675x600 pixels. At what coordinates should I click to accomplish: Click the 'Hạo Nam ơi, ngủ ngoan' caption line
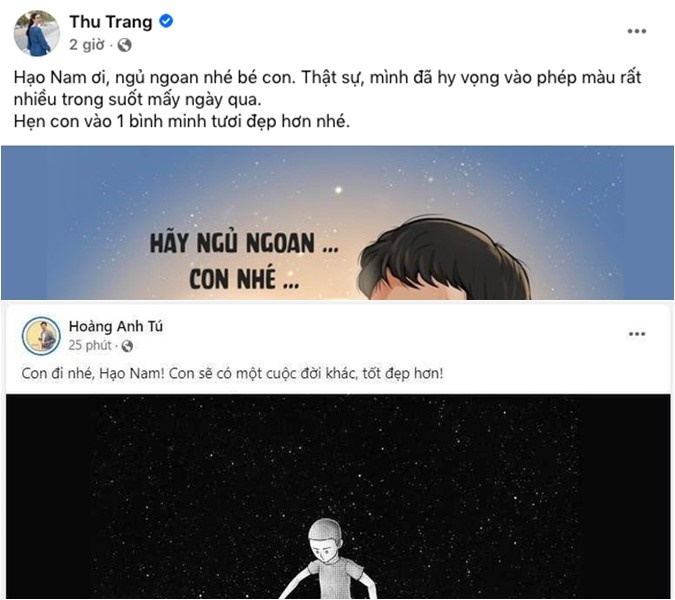(x=327, y=78)
